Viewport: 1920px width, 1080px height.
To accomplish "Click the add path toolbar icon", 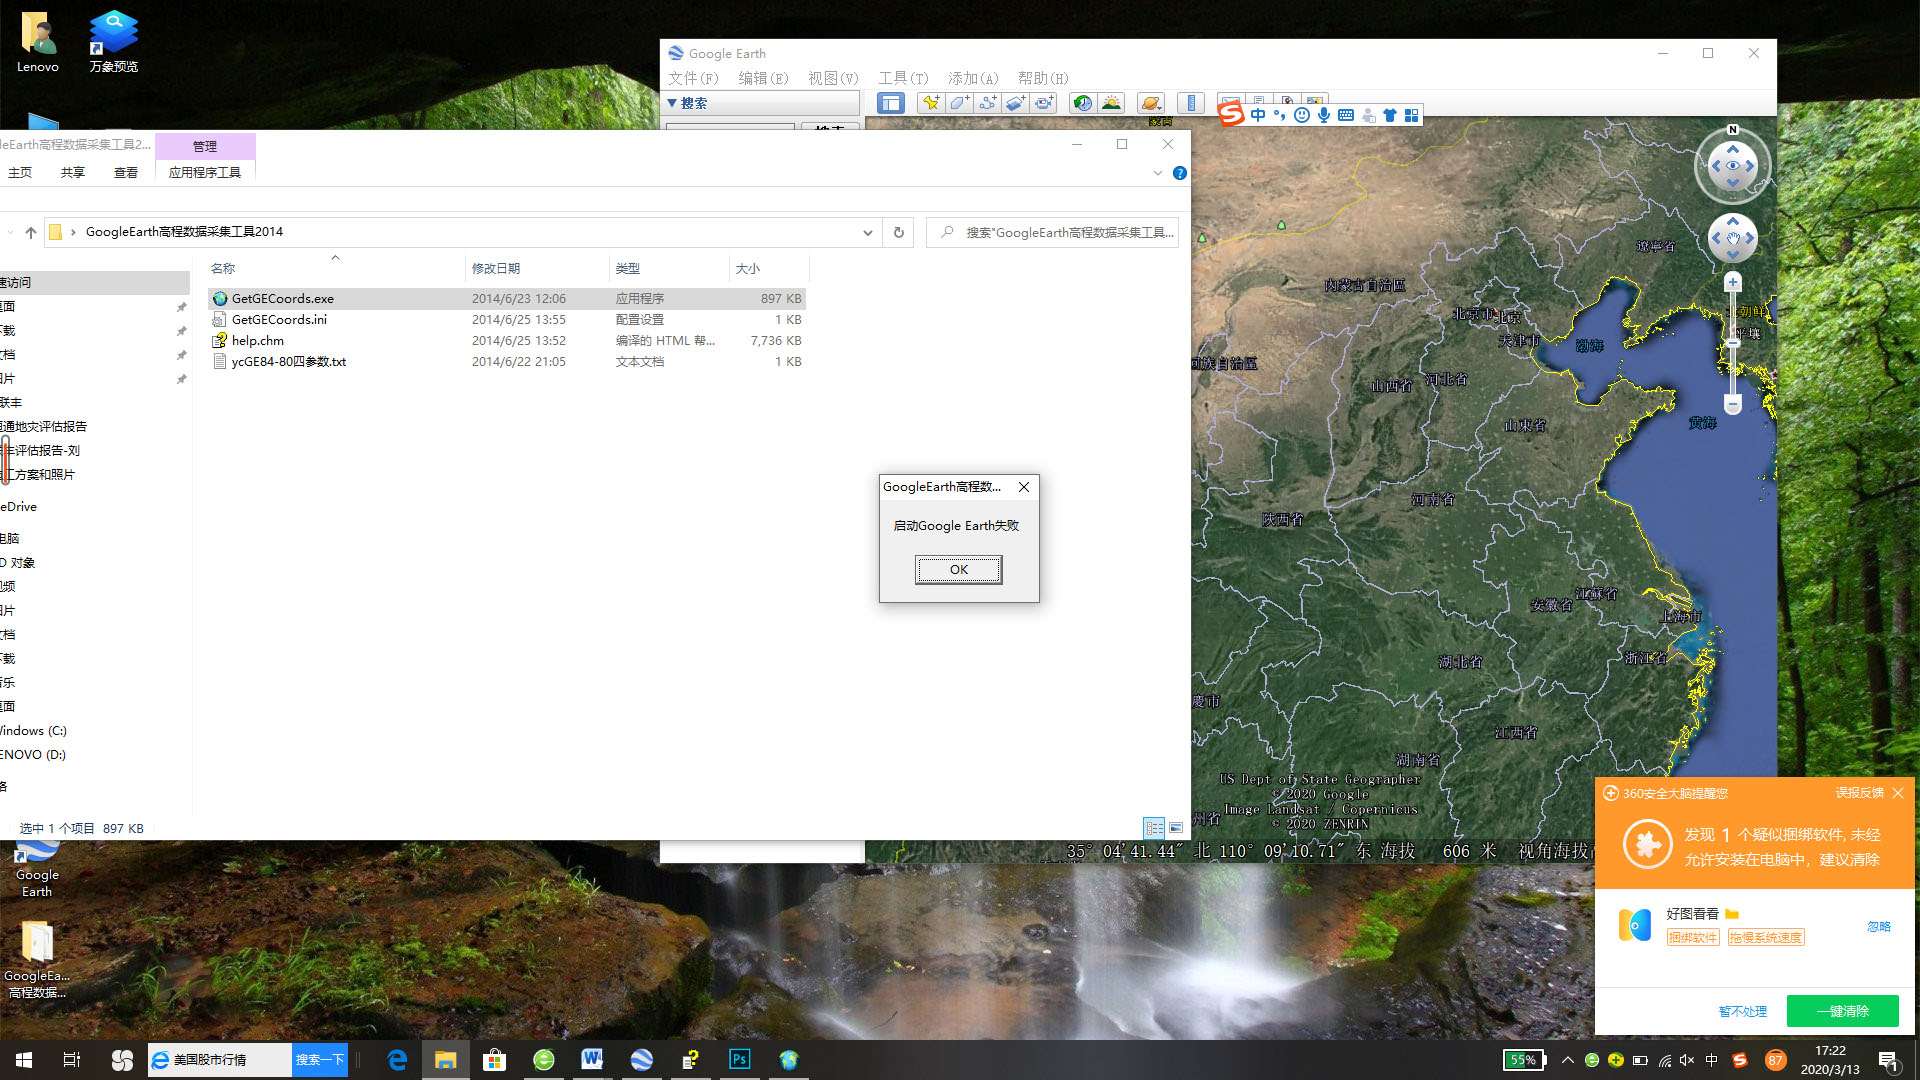I will [x=987, y=103].
